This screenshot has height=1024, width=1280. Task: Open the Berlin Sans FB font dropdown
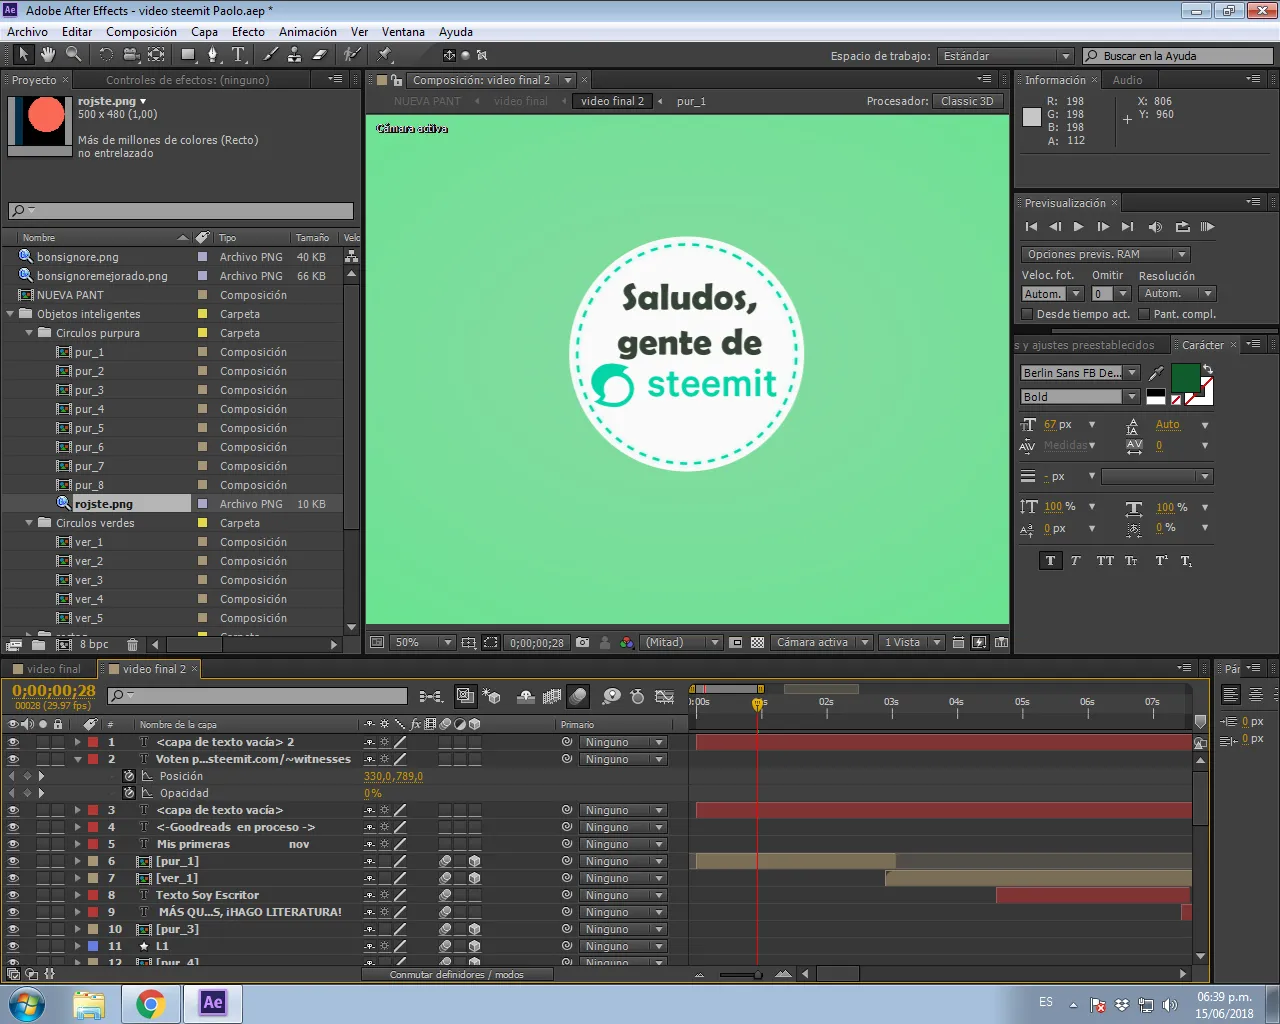coord(1080,373)
